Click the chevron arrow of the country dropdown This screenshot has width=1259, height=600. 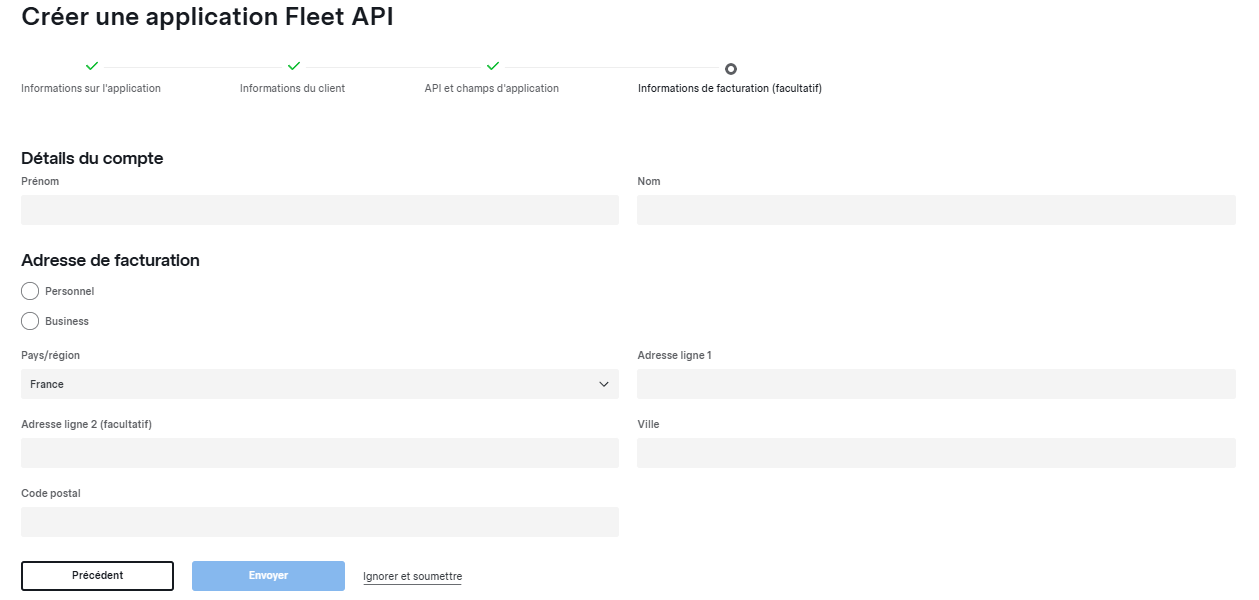tap(604, 384)
